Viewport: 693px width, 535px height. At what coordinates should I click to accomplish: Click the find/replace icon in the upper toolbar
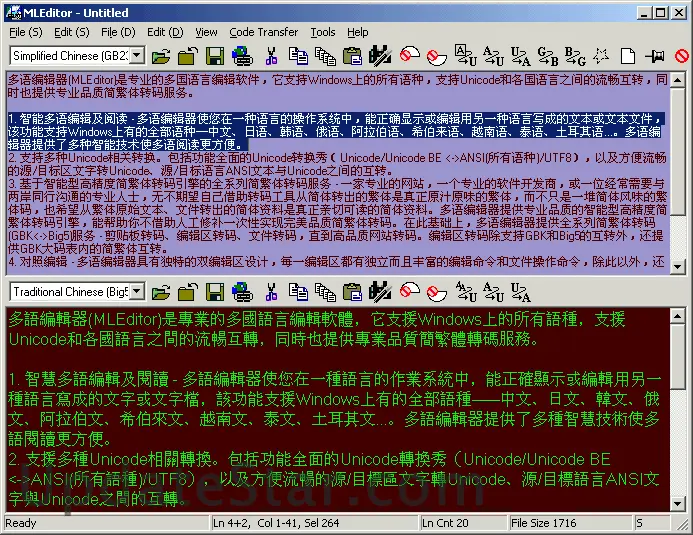pos(380,56)
